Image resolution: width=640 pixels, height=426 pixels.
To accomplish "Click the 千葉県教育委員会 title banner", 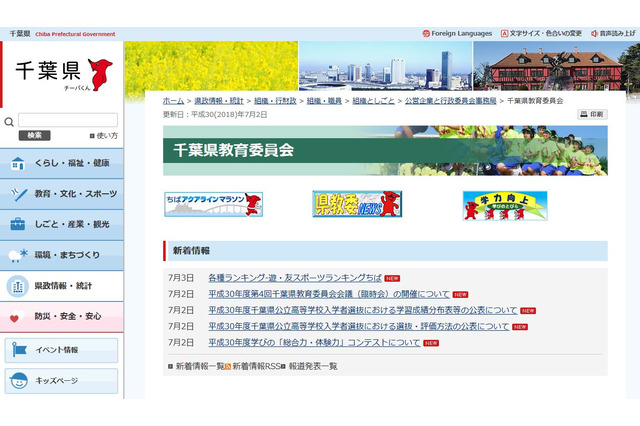I will [x=385, y=151].
